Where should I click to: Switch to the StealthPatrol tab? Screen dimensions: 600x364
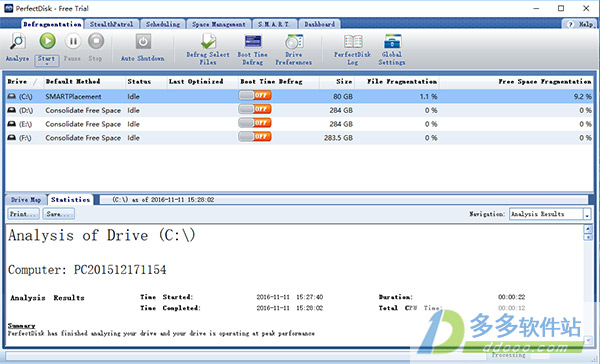(x=111, y=24)
